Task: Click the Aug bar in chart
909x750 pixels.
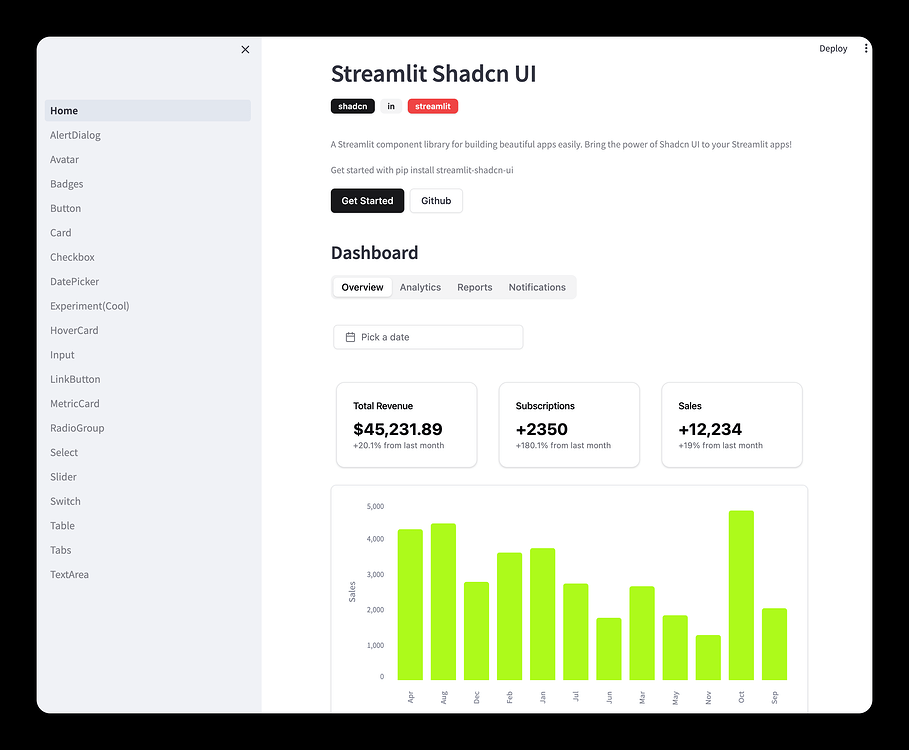Action: click(x=443, y=602)
